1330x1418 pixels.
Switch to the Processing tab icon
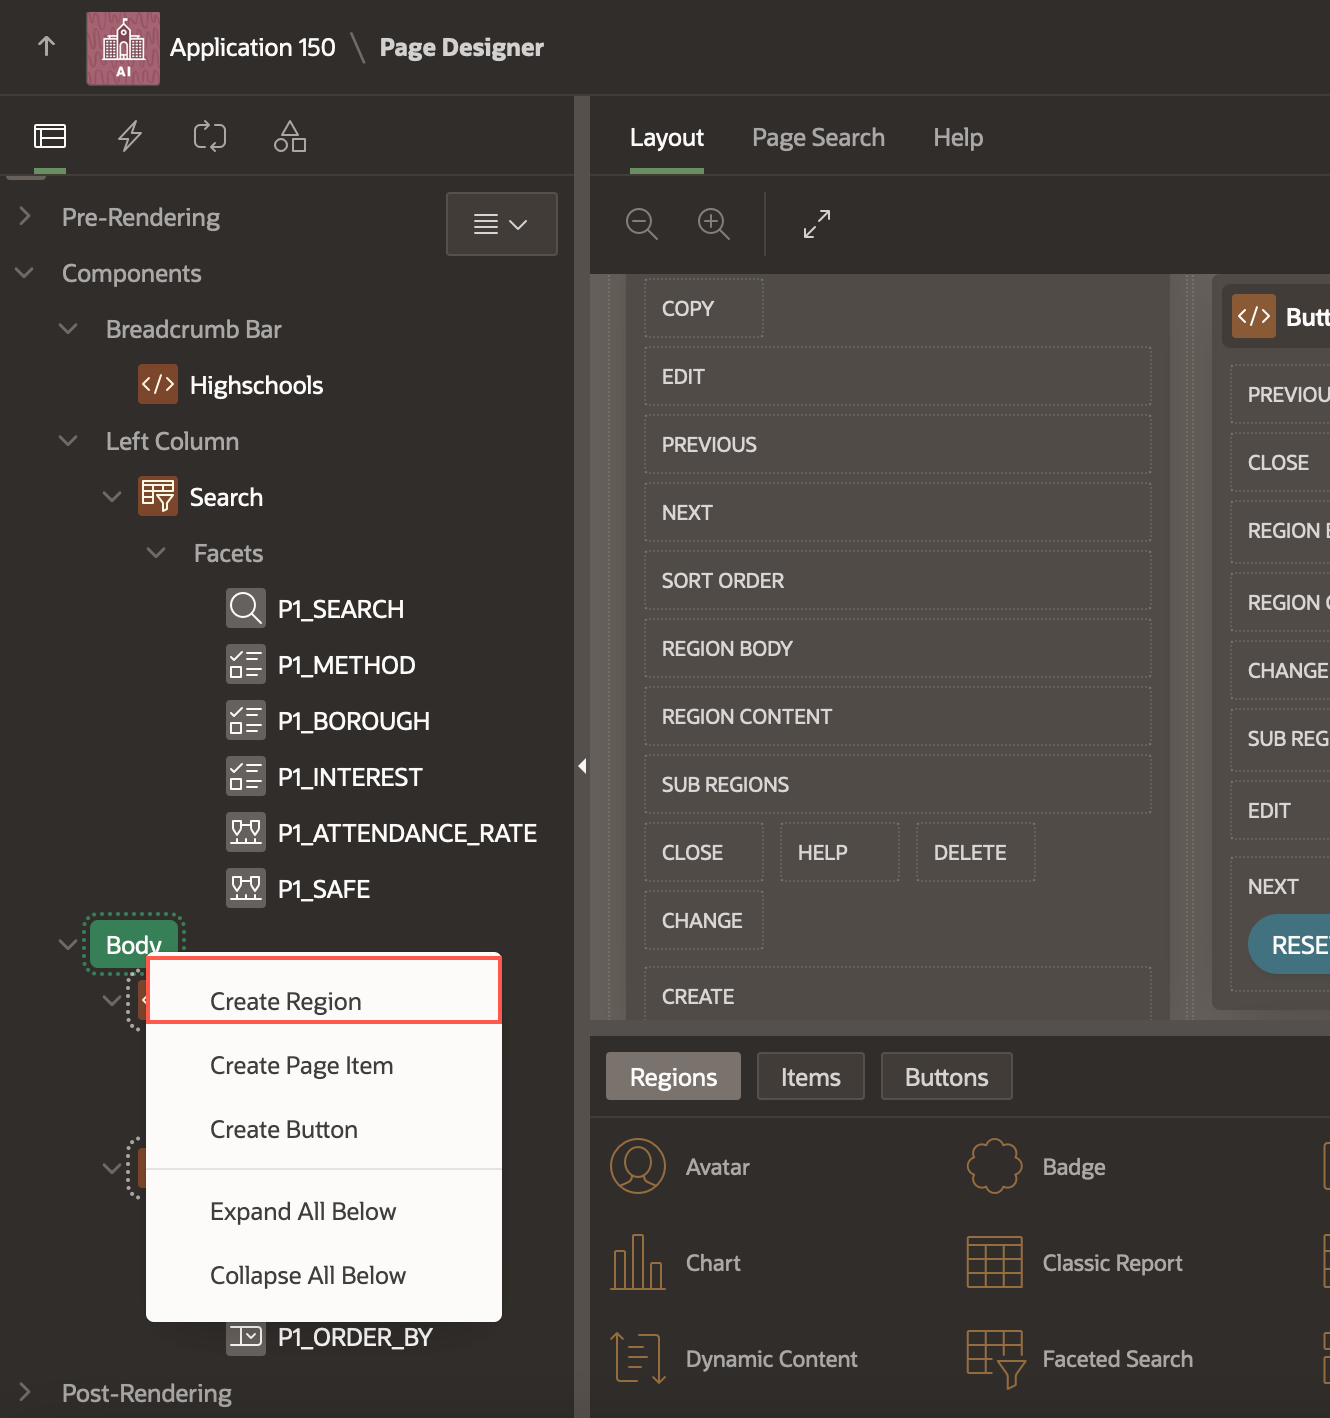tap(210, 136)
